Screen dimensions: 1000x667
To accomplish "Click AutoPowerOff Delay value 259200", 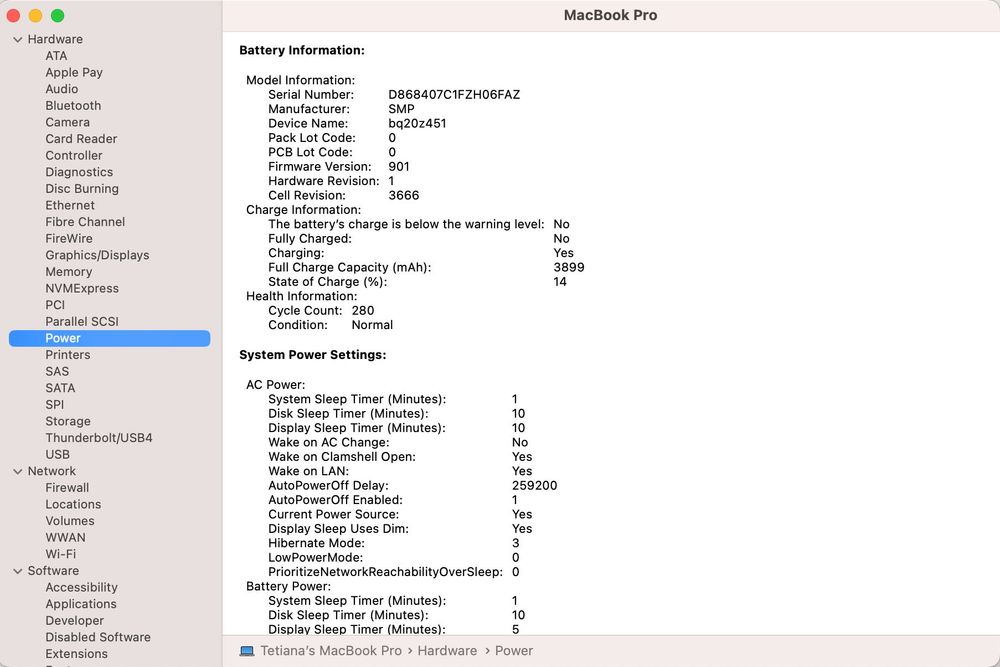I will point(534,485).
